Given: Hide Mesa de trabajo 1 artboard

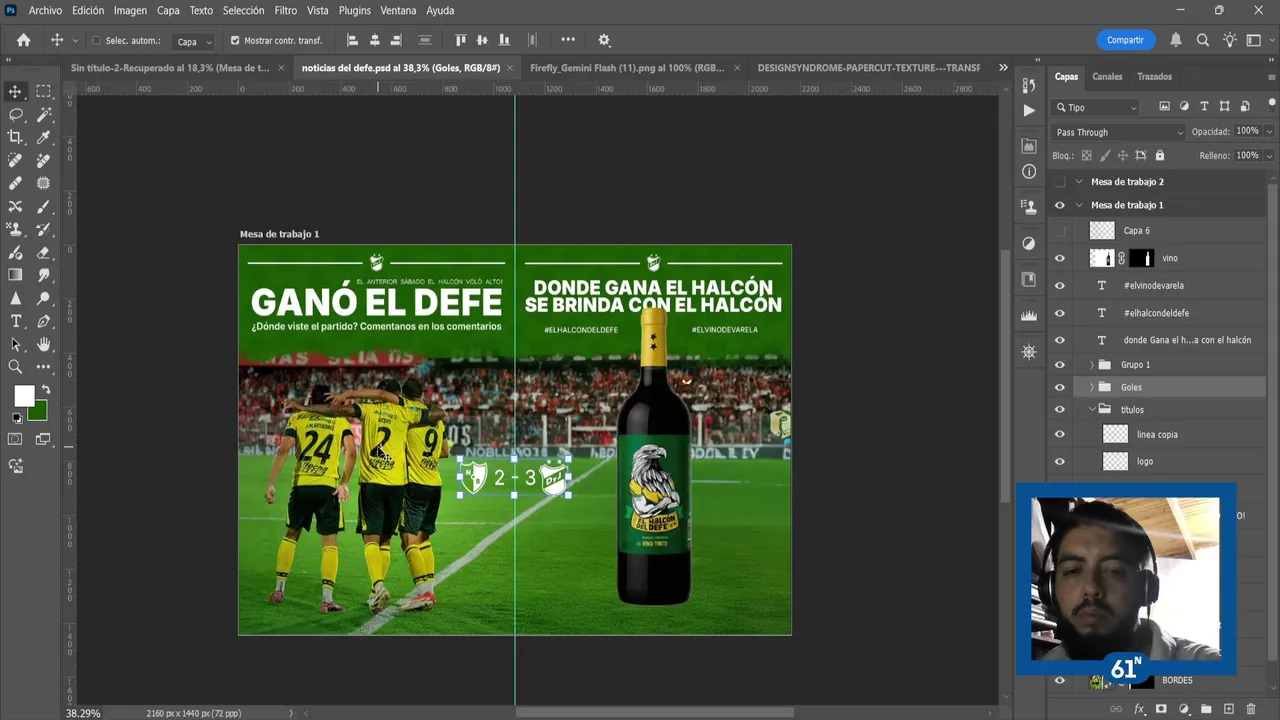Looking at the screenshot, I should 1060,205.
